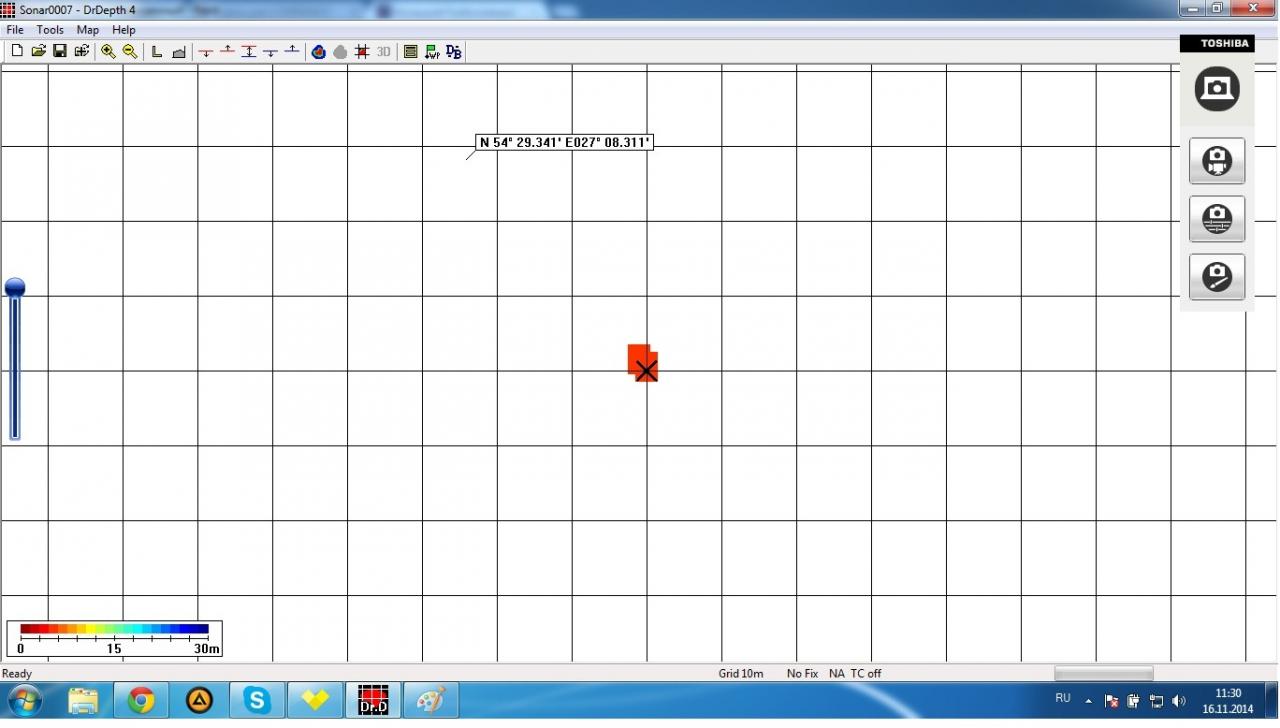Click the New file toolbar icon
Screen dimensions: 1280x728
[17, 51]
